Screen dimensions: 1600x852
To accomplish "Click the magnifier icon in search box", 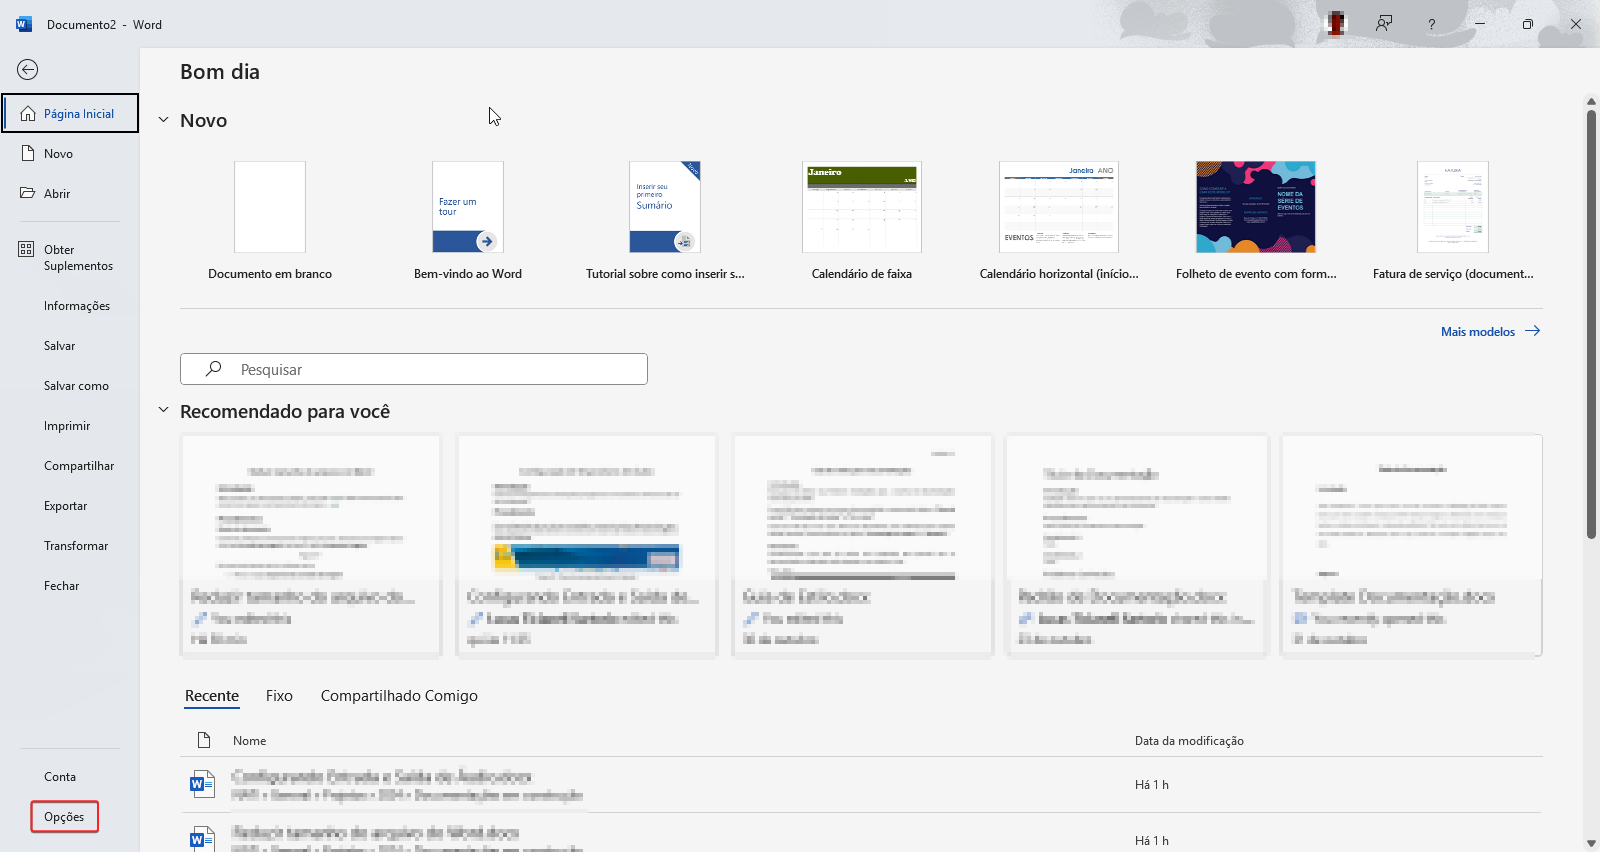I will pyautogui.click(x=213, y=369).
